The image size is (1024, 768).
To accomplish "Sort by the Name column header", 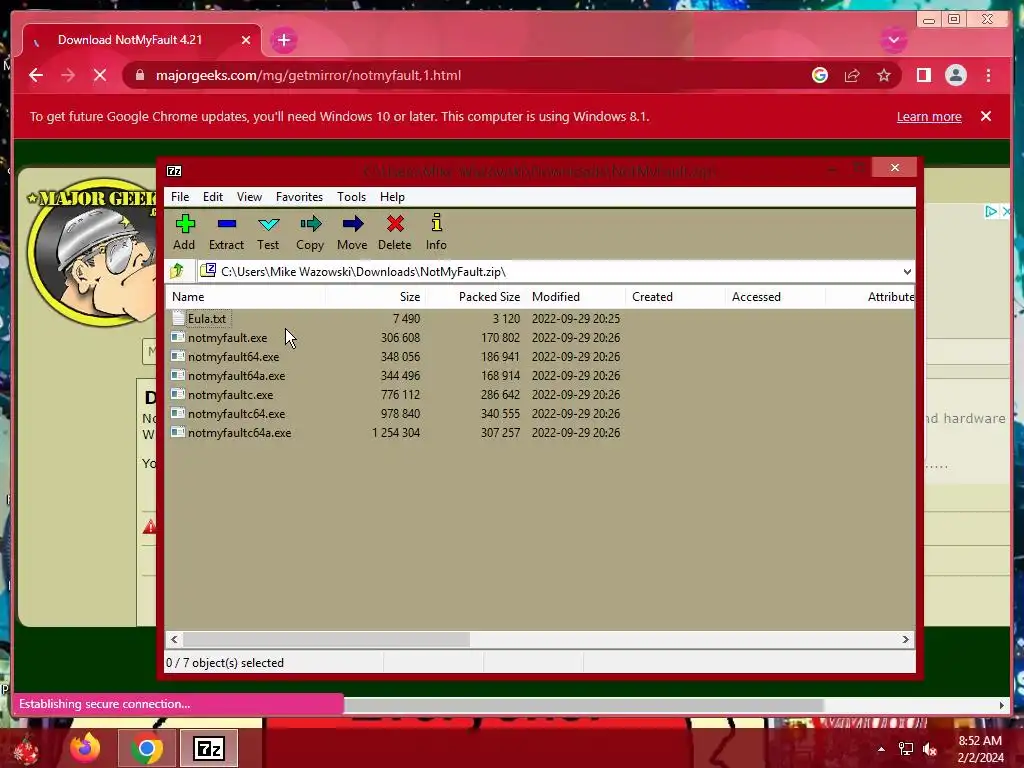I will (x=246, y=296).
